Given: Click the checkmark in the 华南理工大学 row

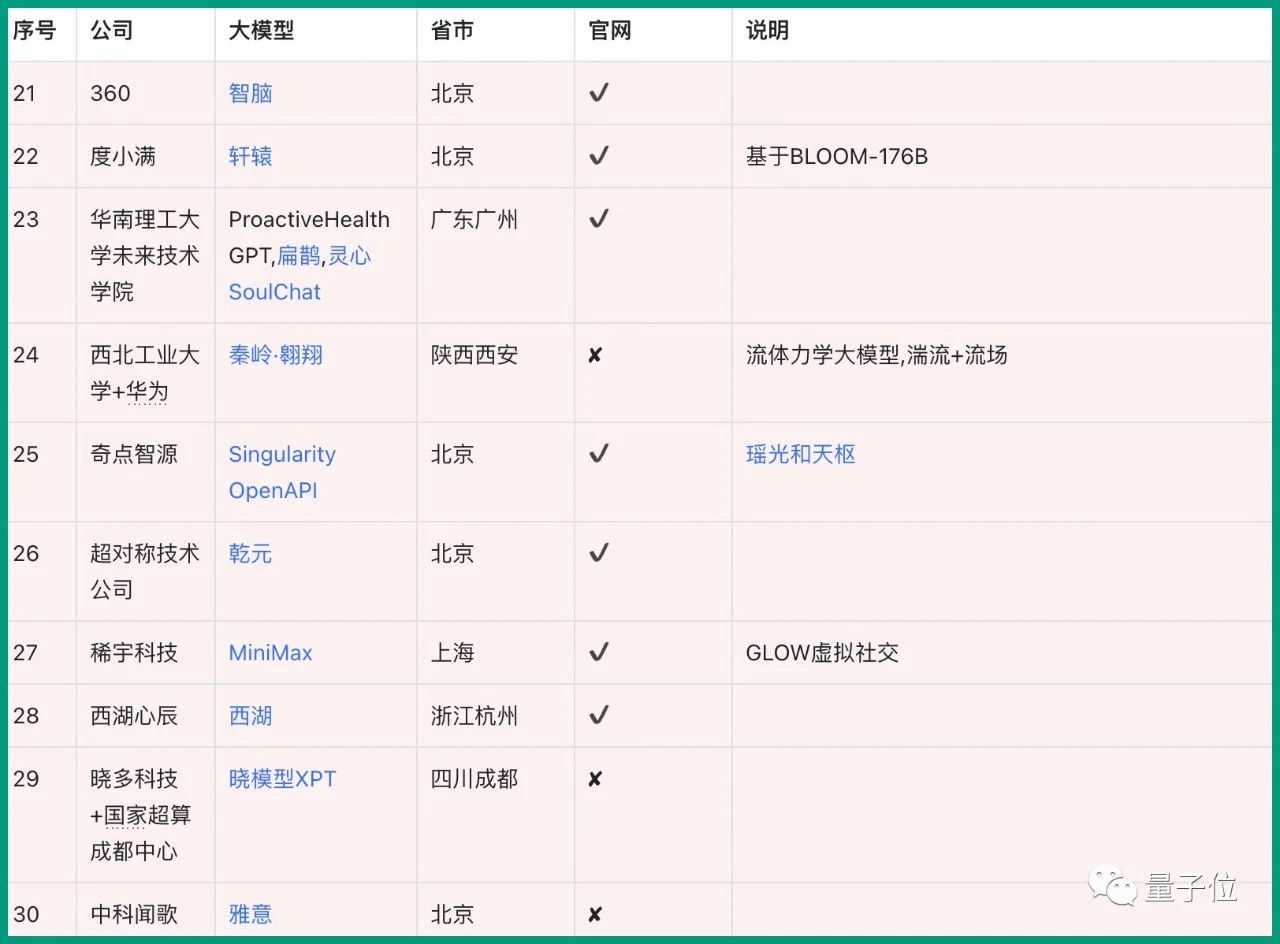Looking at the screenshot, I should click(x=599, y=219).
